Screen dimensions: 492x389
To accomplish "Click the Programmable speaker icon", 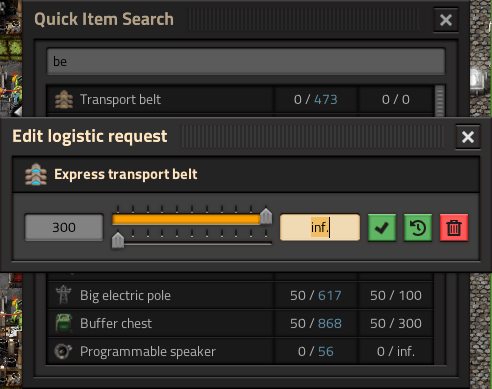I will [64, 351].
